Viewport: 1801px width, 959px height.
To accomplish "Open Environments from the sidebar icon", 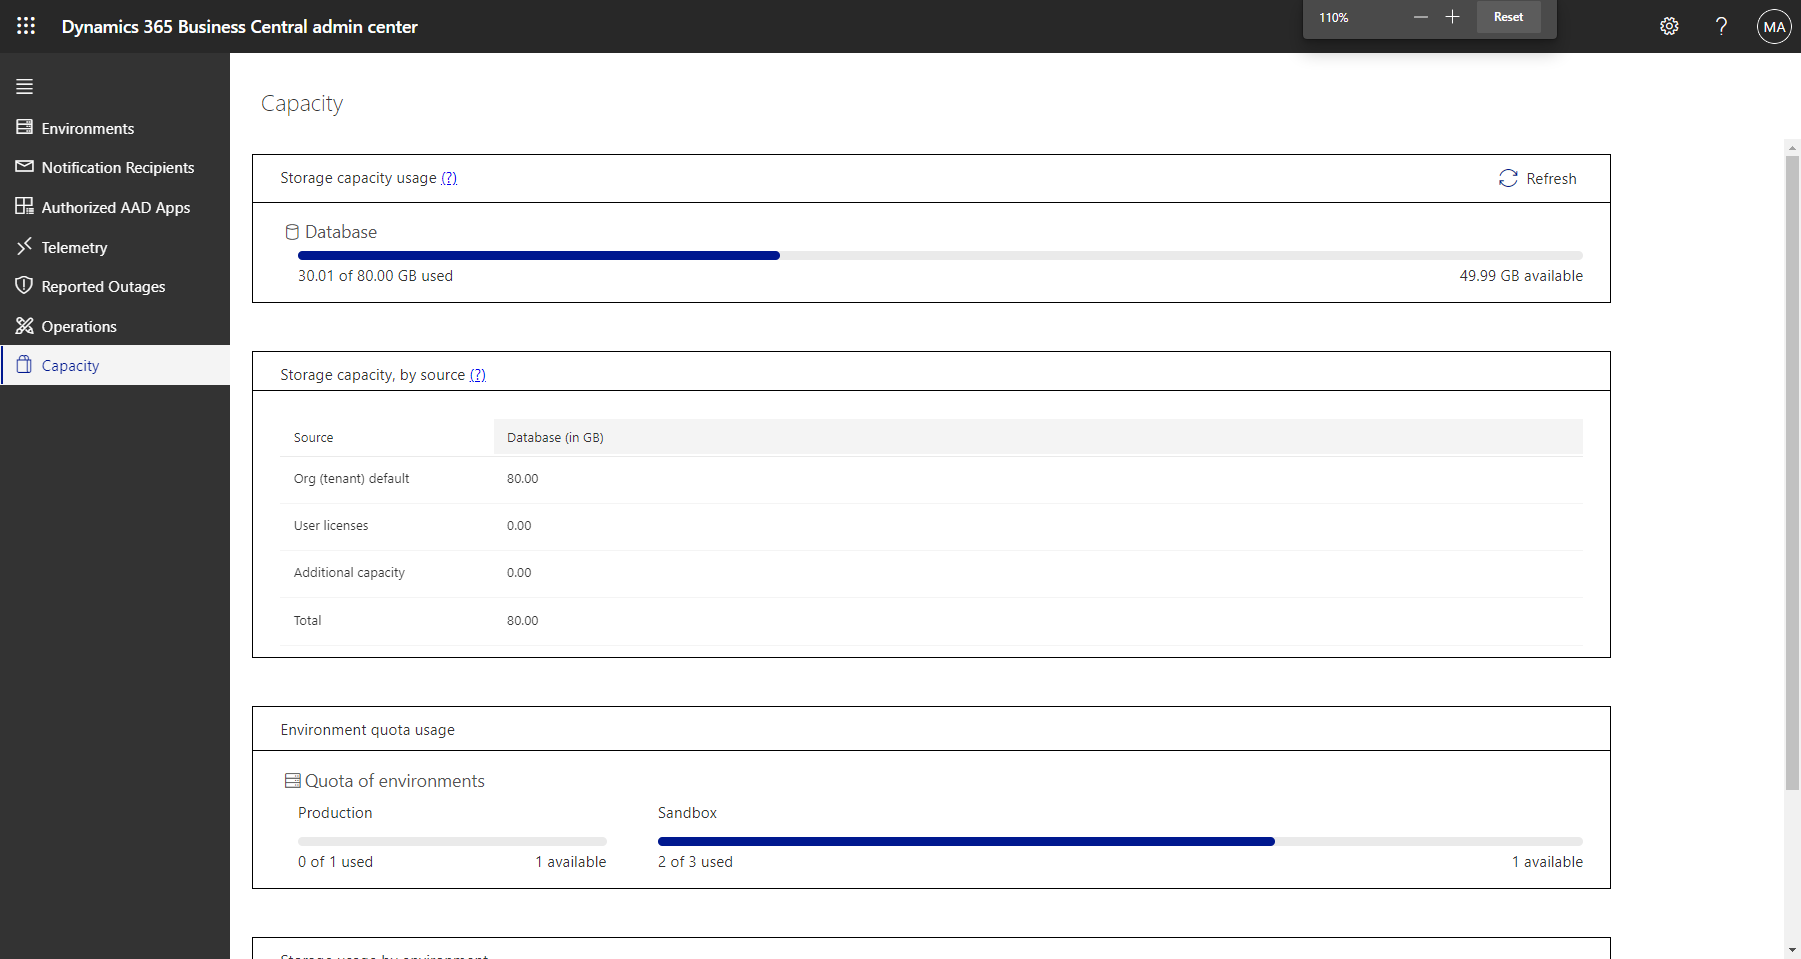I will 24,128.
